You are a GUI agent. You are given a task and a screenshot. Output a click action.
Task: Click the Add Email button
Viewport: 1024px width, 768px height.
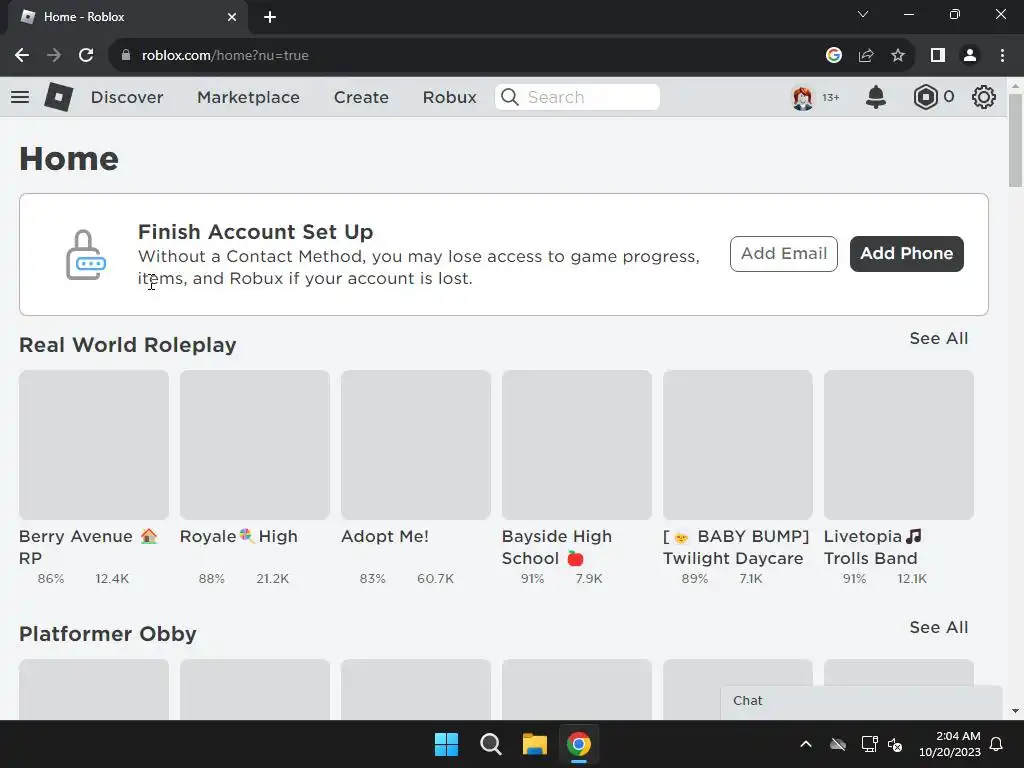(x=784, y=254)
